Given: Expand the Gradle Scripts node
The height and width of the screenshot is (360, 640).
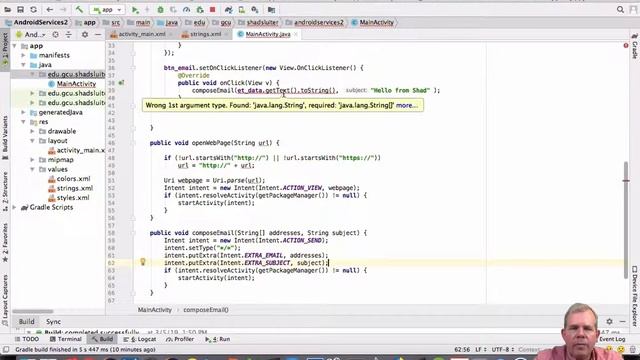Looking at the screenshot, I should click(x=15, y=207).
